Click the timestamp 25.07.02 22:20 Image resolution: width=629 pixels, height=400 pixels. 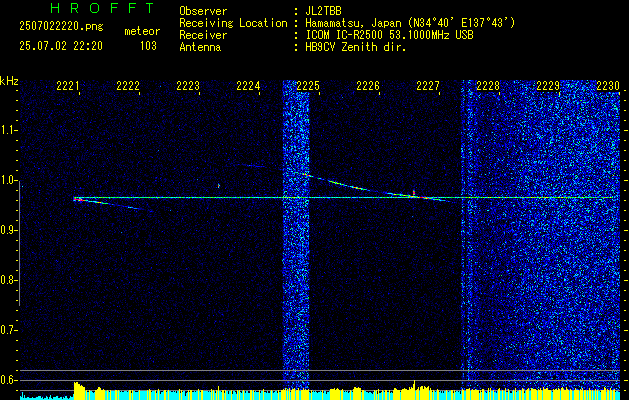pos(61,46)
